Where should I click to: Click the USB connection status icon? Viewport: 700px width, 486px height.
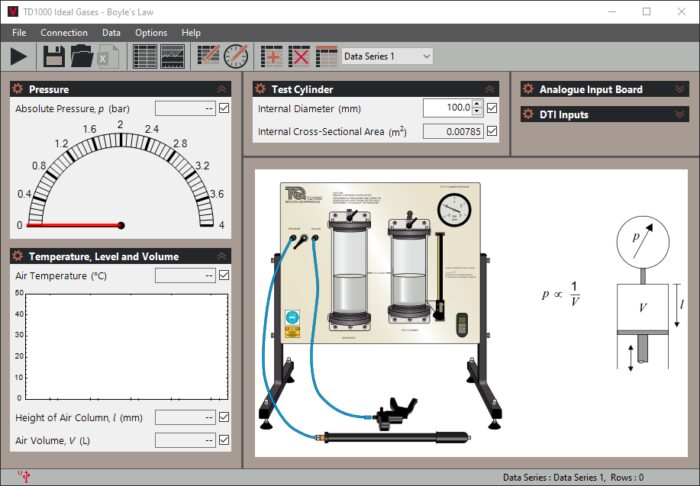25,477
